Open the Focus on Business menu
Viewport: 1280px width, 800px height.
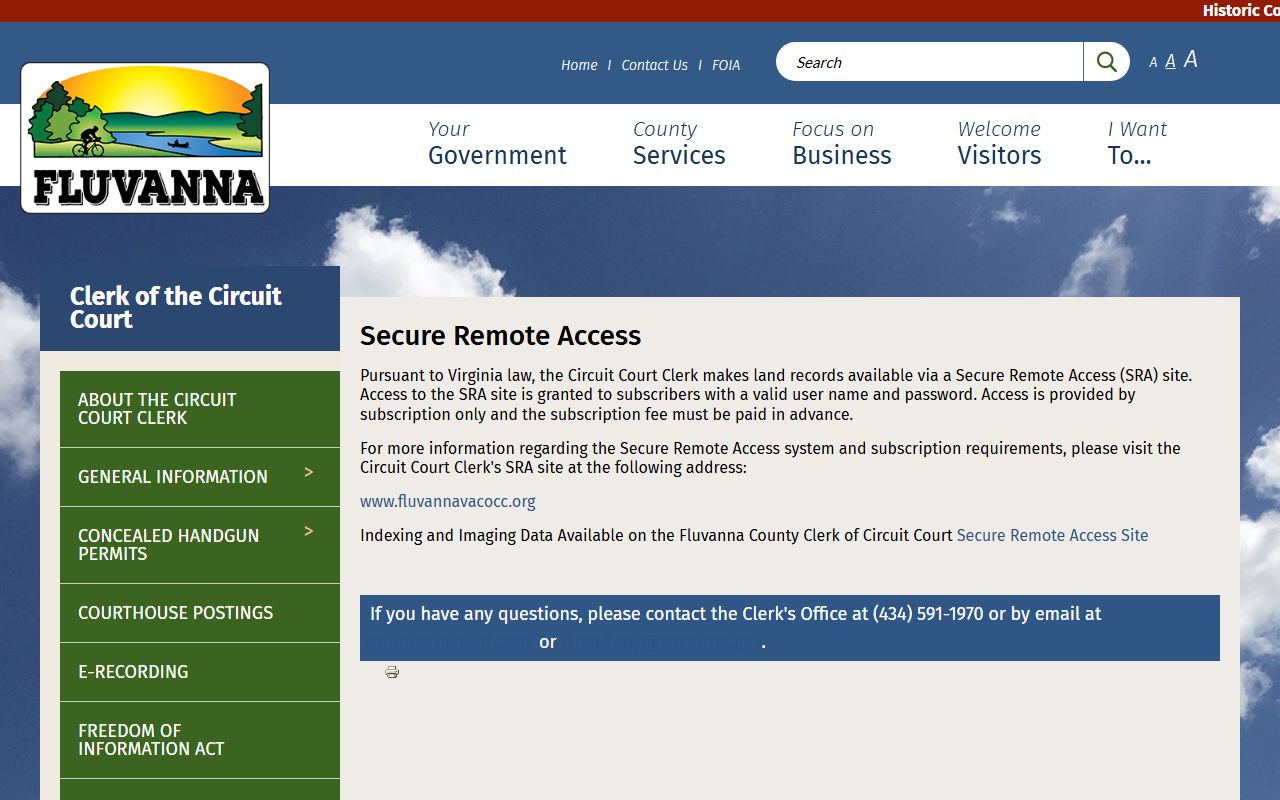pos(842,143)
